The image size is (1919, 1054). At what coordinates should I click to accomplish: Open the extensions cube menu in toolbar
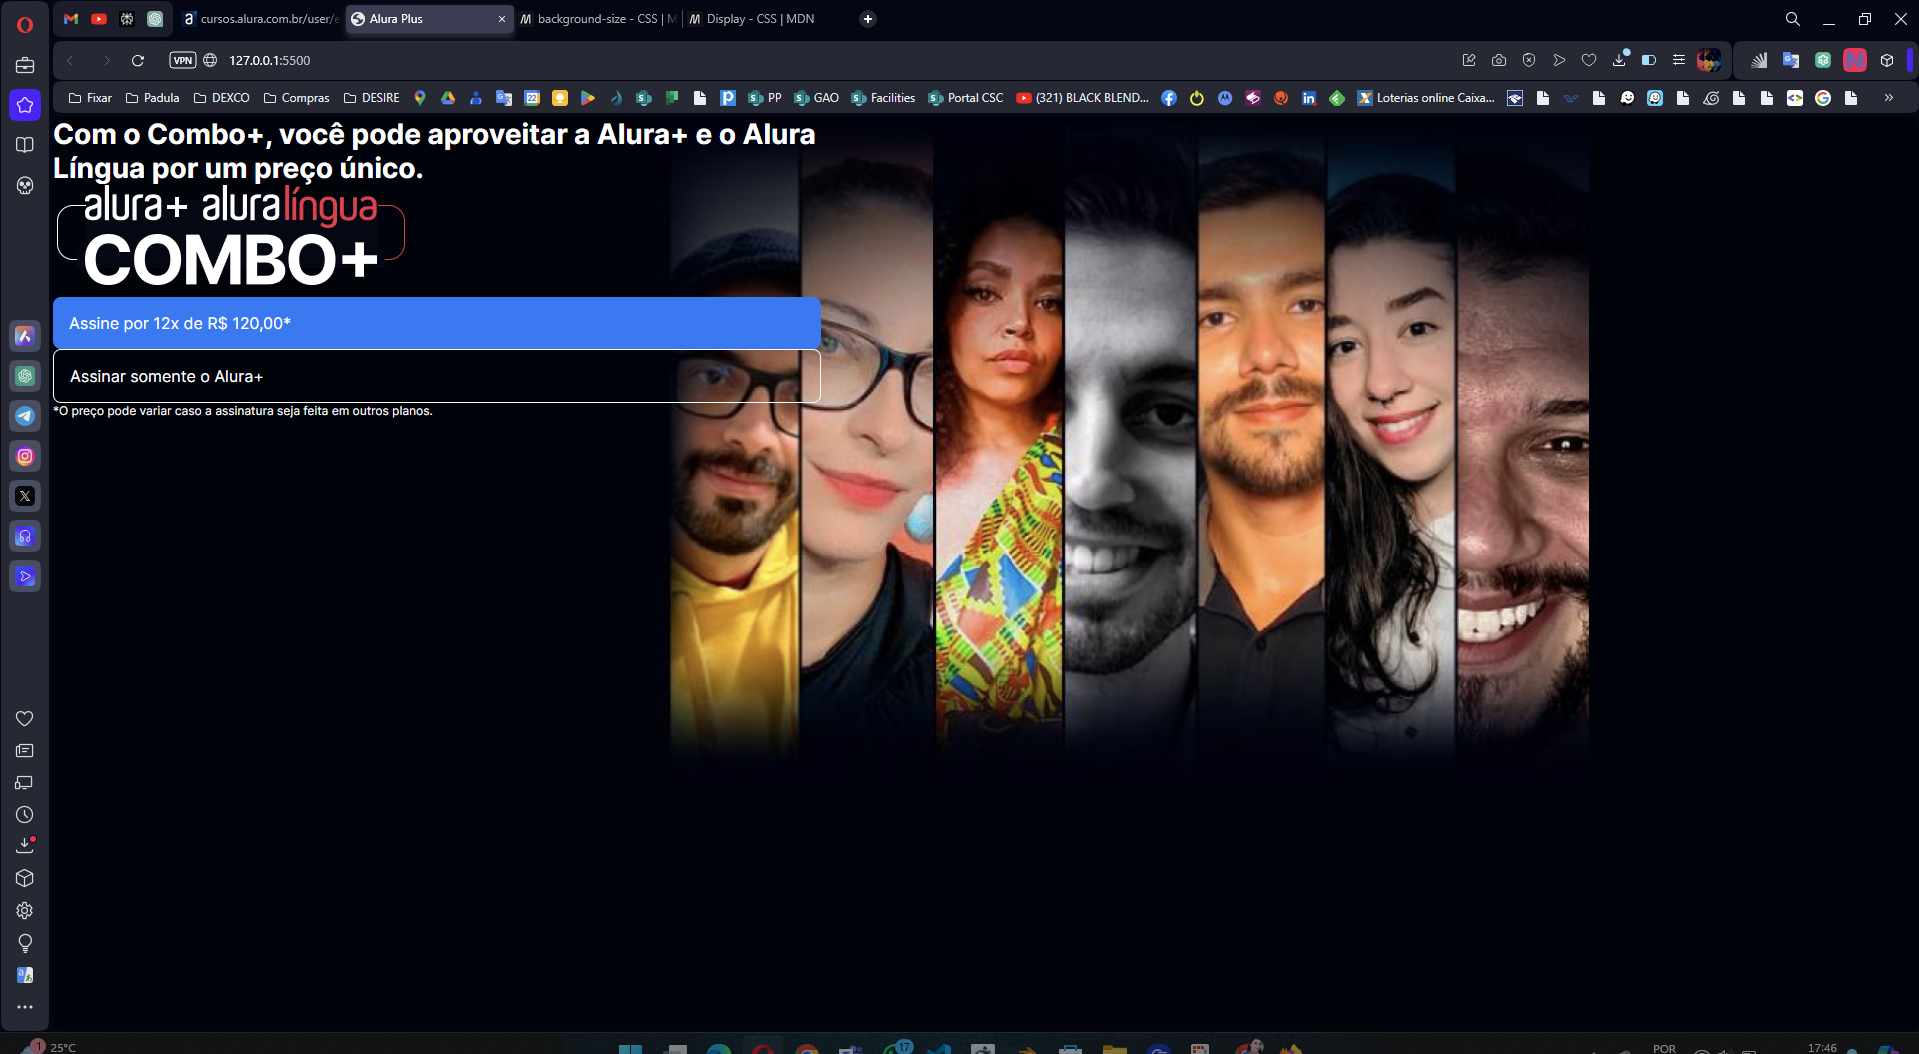pos(1887,60)
